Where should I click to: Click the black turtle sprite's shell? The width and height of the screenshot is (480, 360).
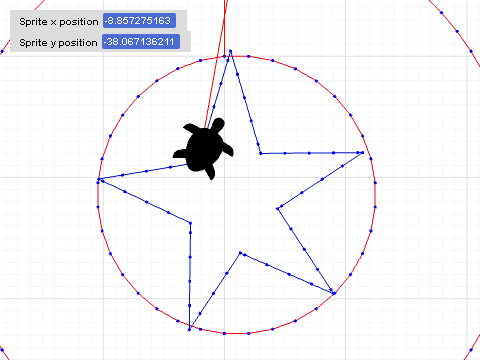click(204, 149)
